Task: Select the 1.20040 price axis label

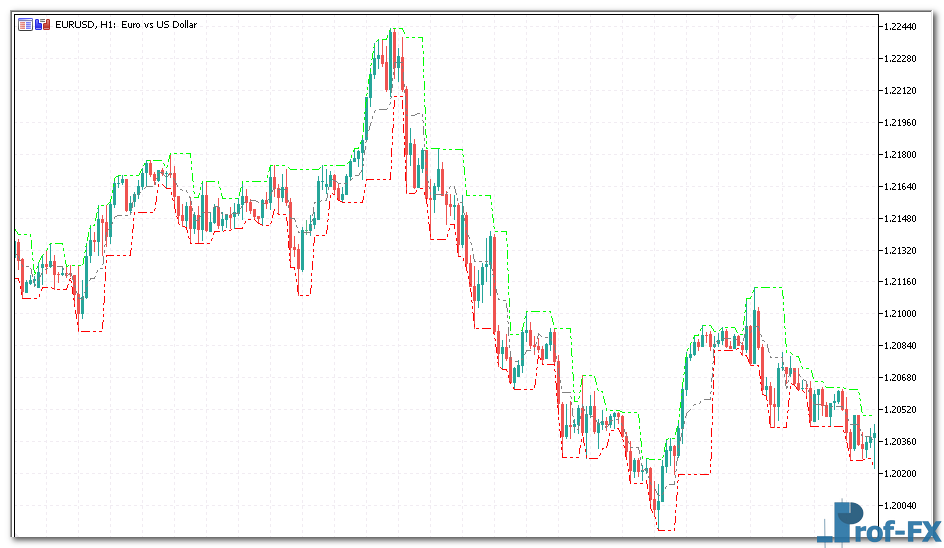Action: pyautogui.click(x=902, y=505)
